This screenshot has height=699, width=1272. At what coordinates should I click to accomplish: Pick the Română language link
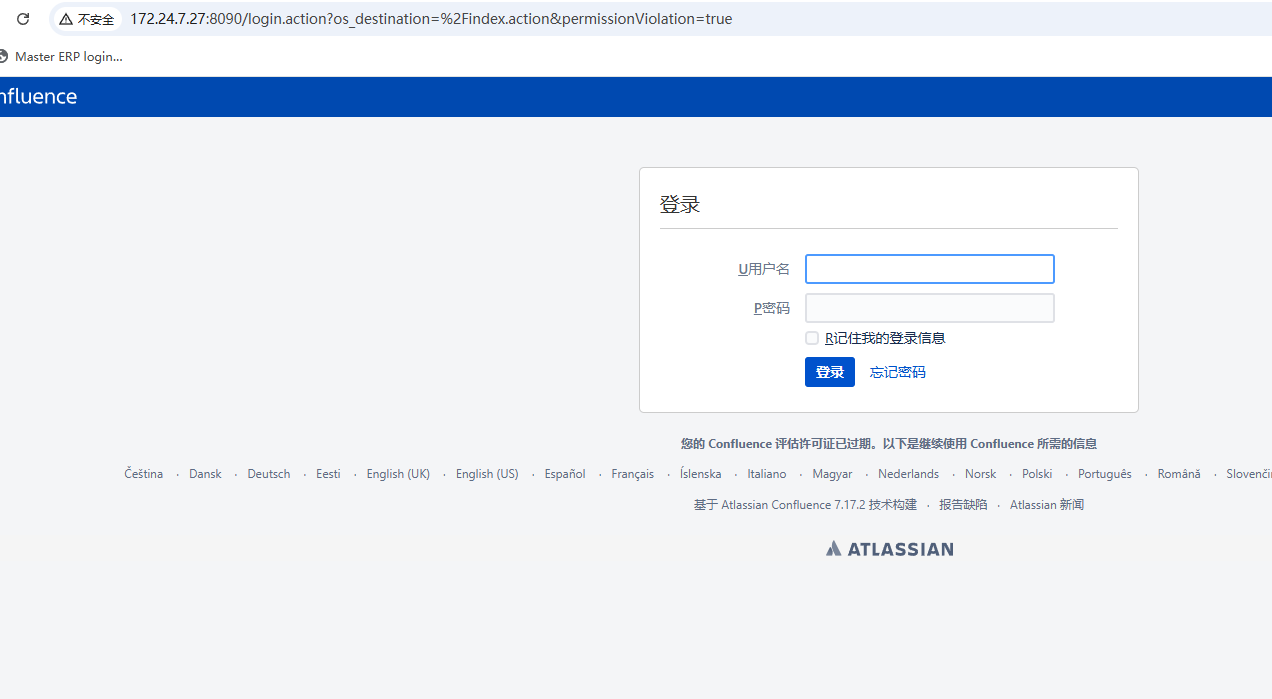click(1179, 474)
